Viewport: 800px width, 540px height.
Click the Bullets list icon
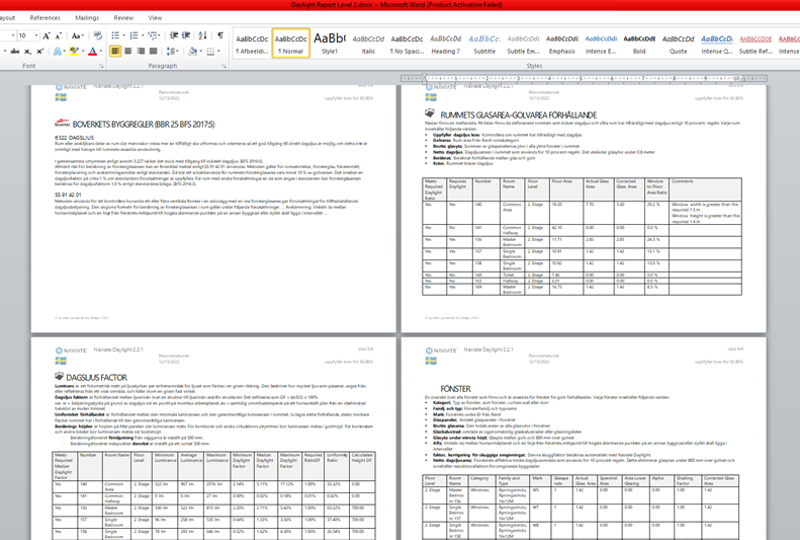click(x=115, y=36)
